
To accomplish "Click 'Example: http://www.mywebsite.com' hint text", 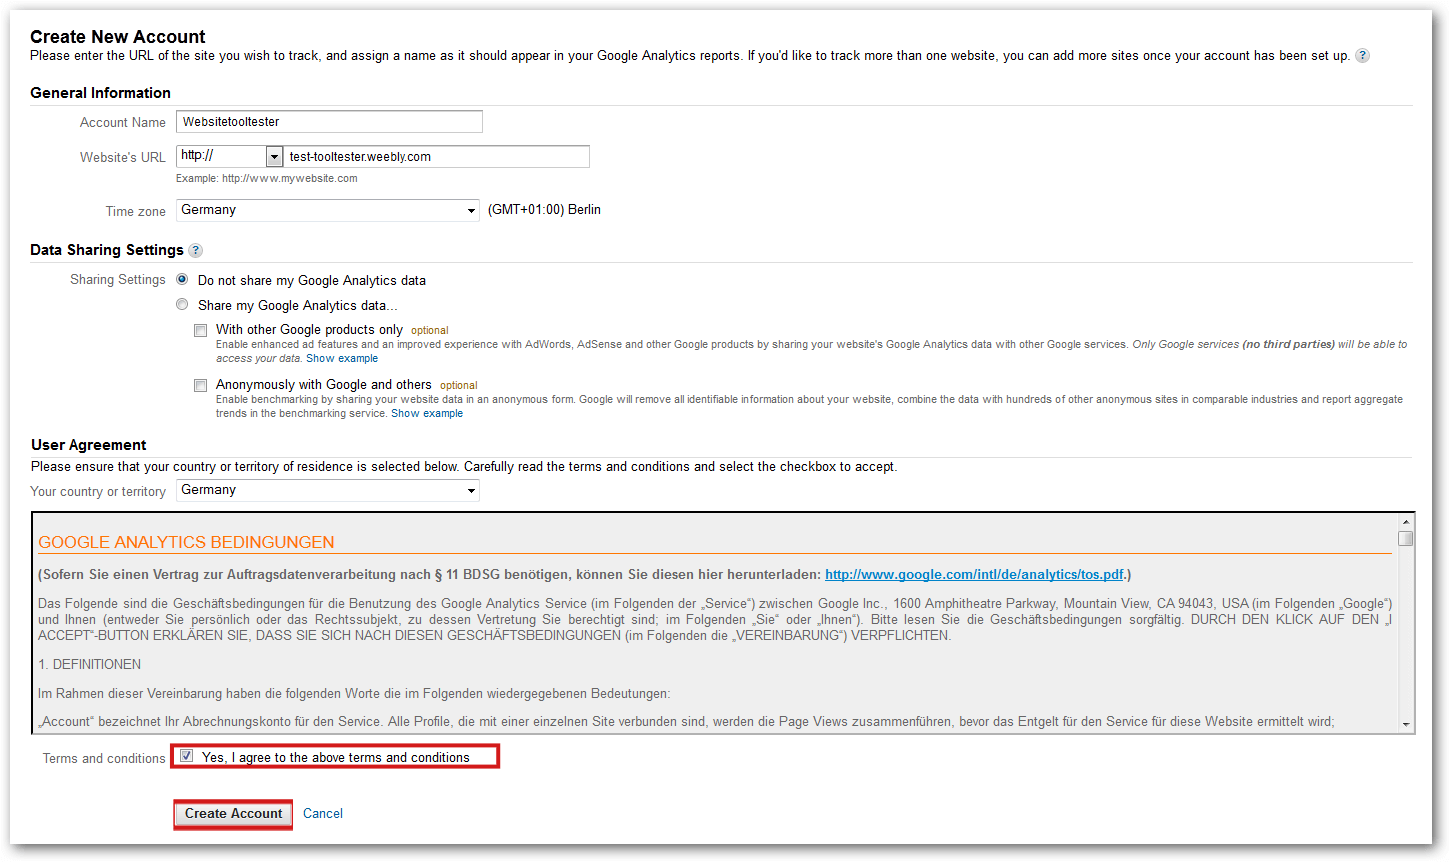I will tap(266, 178).
